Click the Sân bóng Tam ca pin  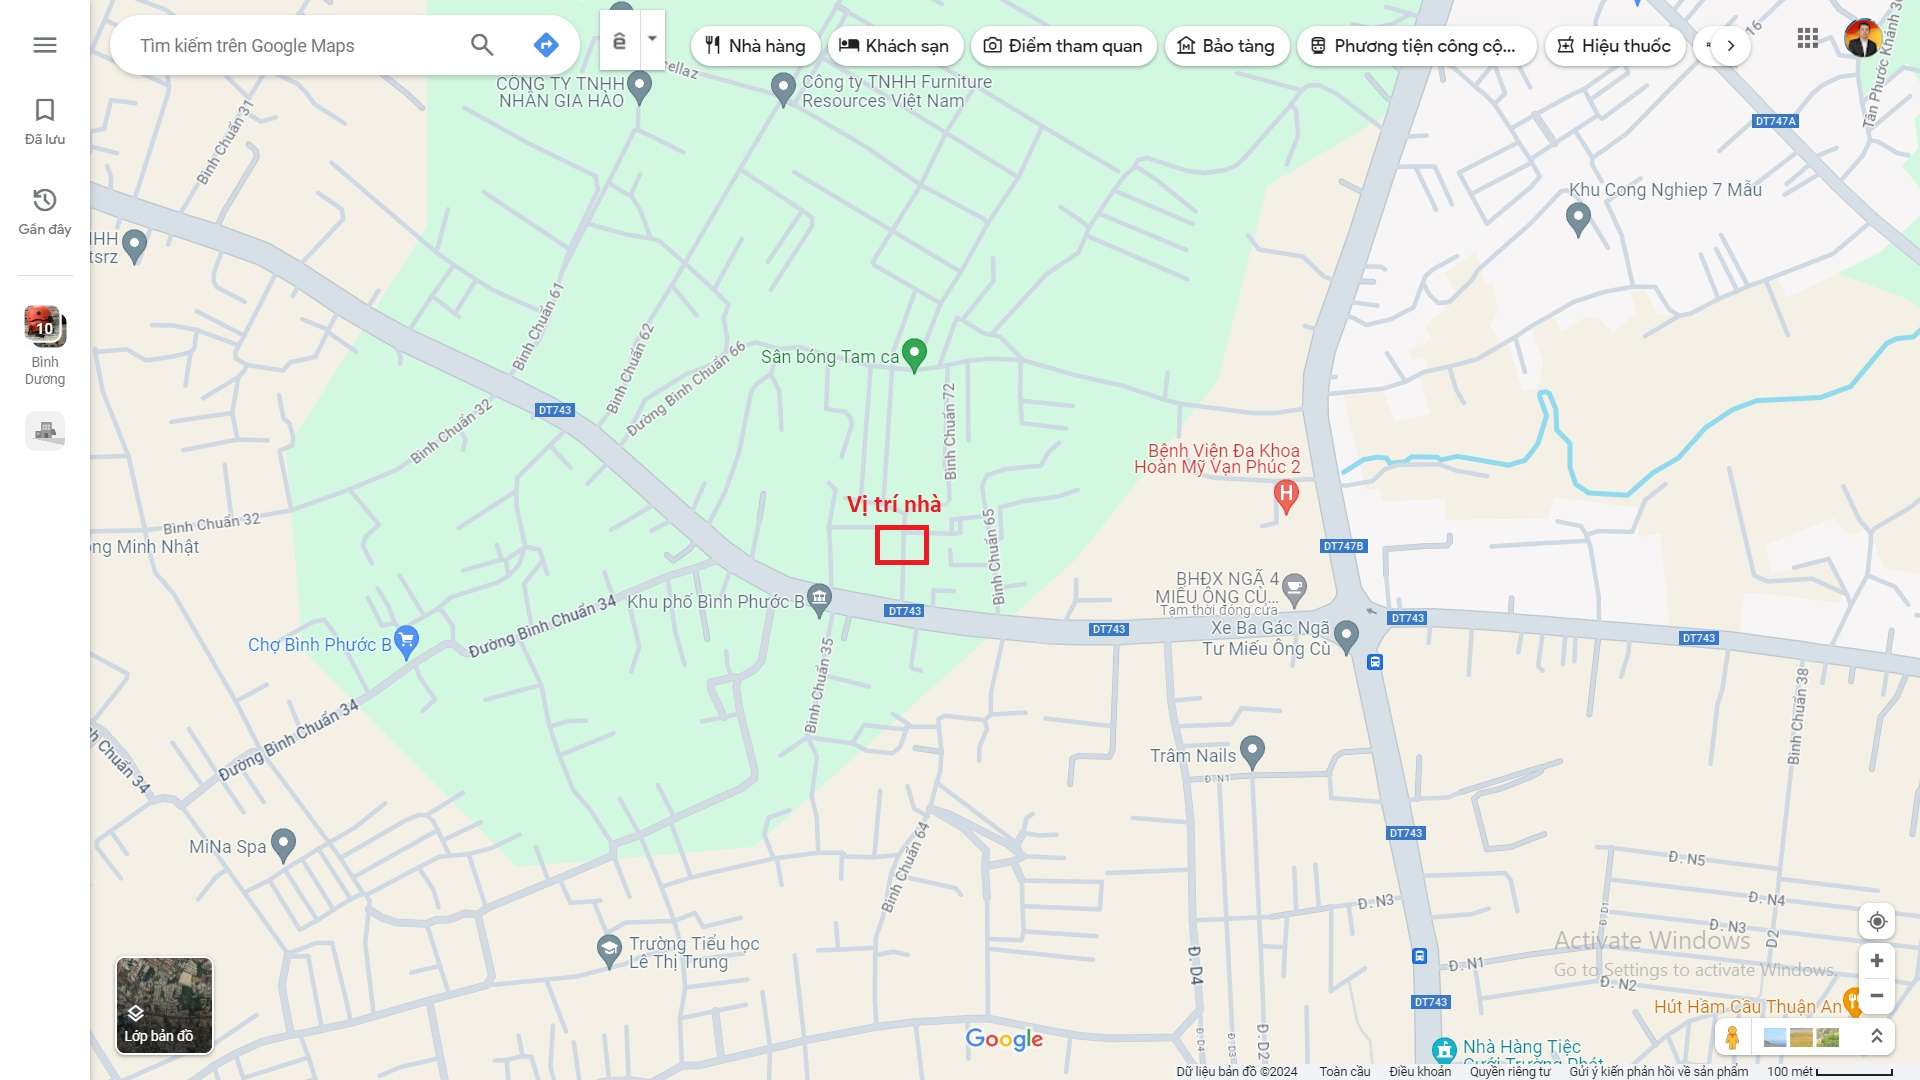pos(914,354)
